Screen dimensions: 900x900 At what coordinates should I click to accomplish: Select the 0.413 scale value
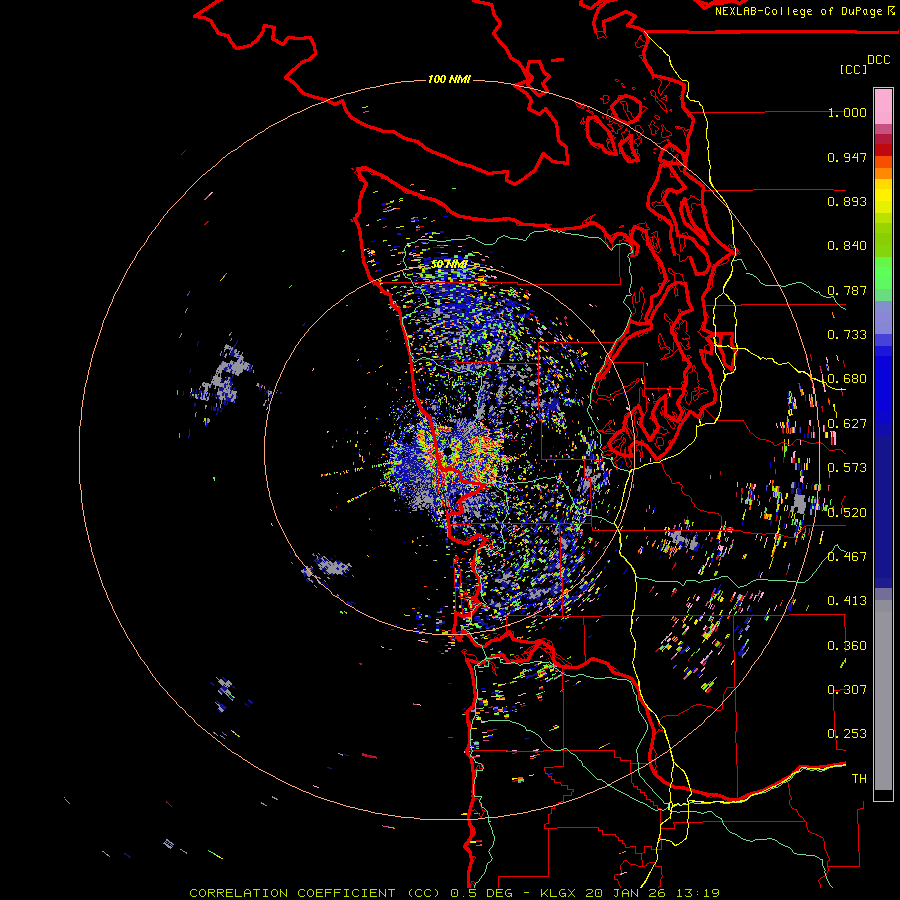[847, 601]
